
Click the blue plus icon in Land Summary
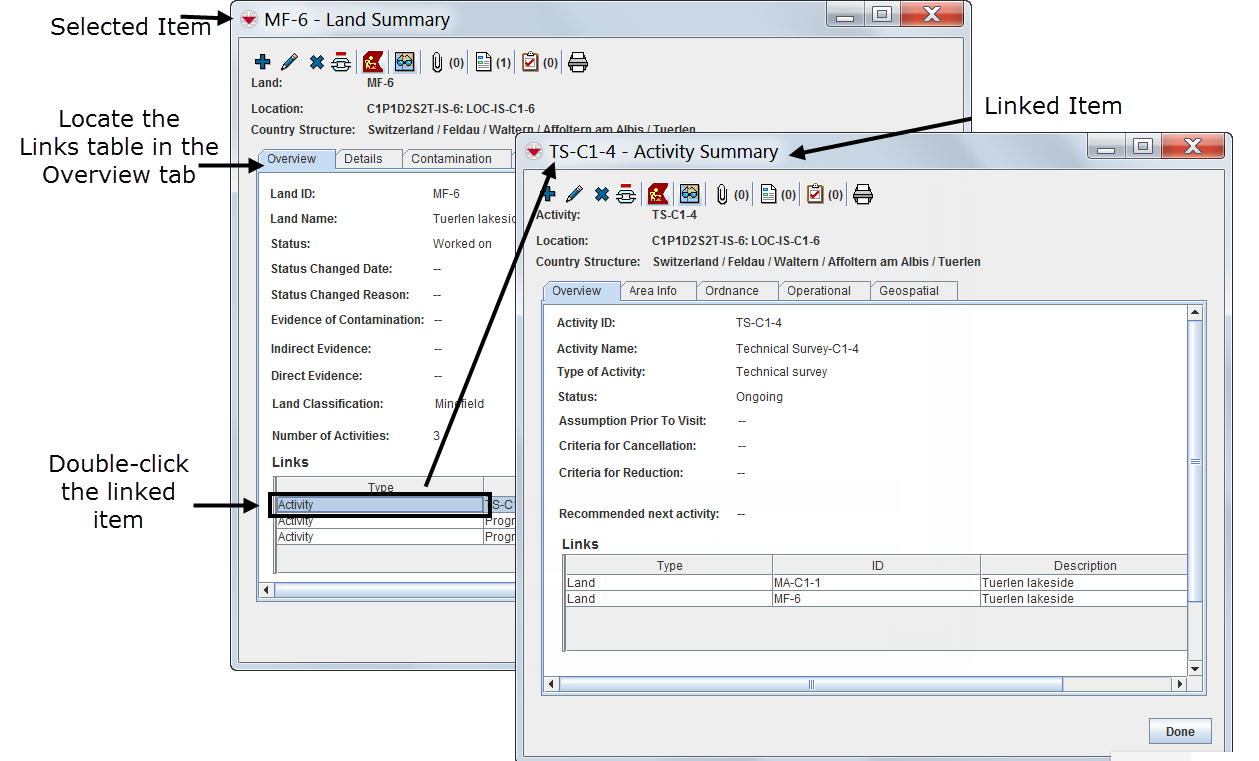click(263, 62)
